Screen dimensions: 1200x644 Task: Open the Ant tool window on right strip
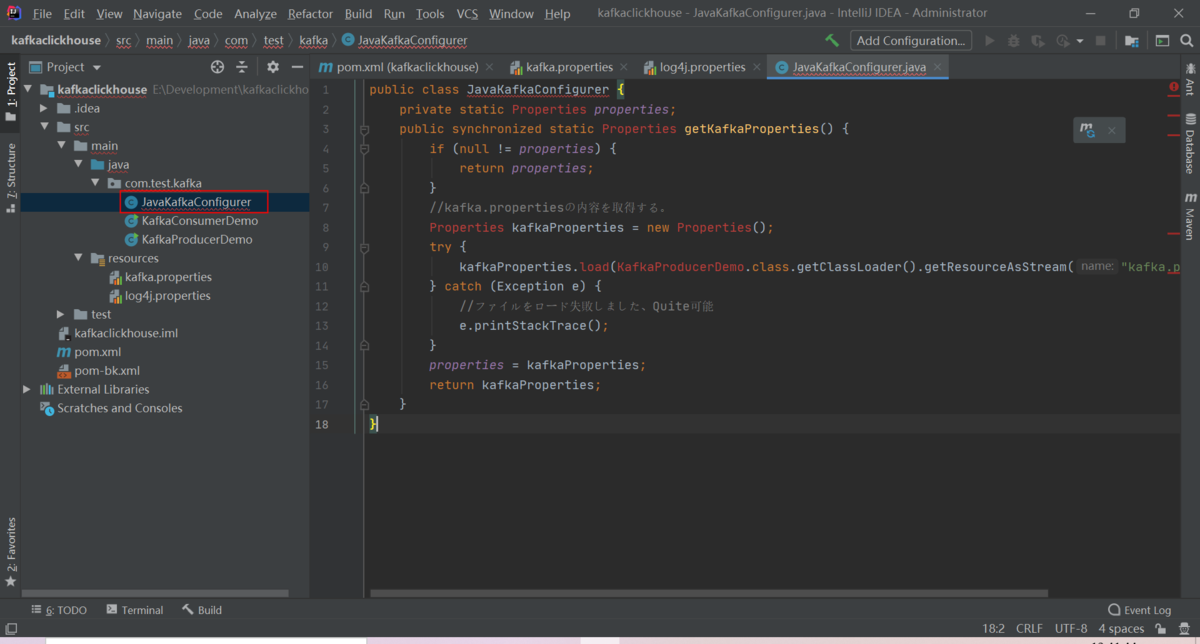pos(1190,81)
